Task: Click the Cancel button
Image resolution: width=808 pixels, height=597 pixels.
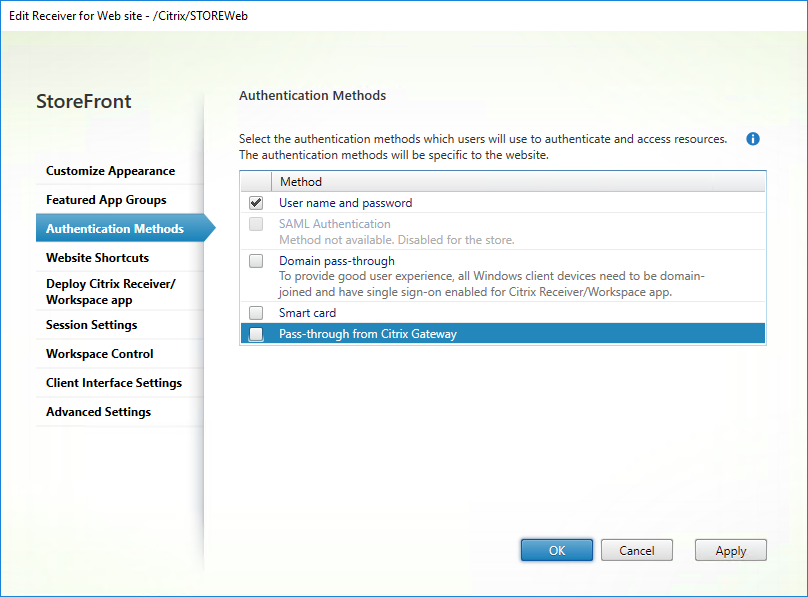Action: [636, 550]
